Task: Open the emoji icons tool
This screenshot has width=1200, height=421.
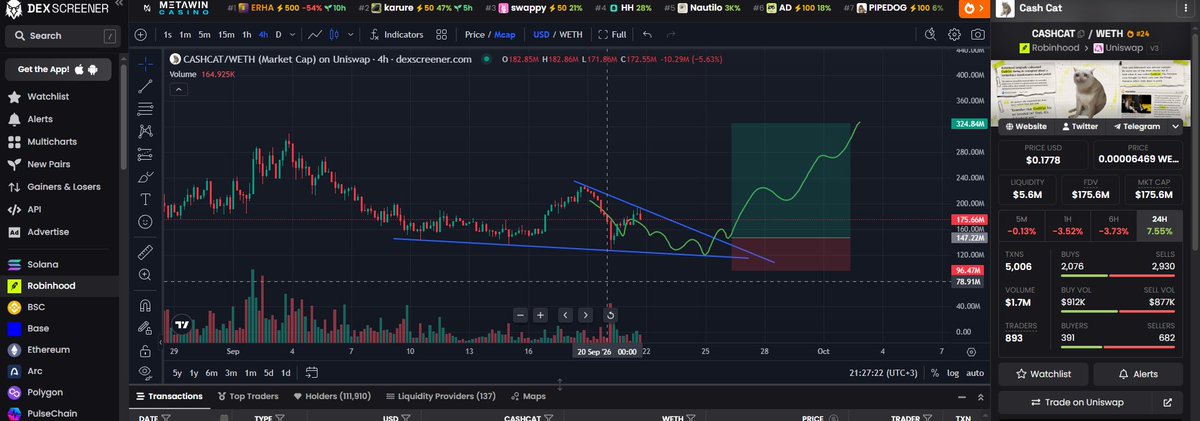Action: 146,221
